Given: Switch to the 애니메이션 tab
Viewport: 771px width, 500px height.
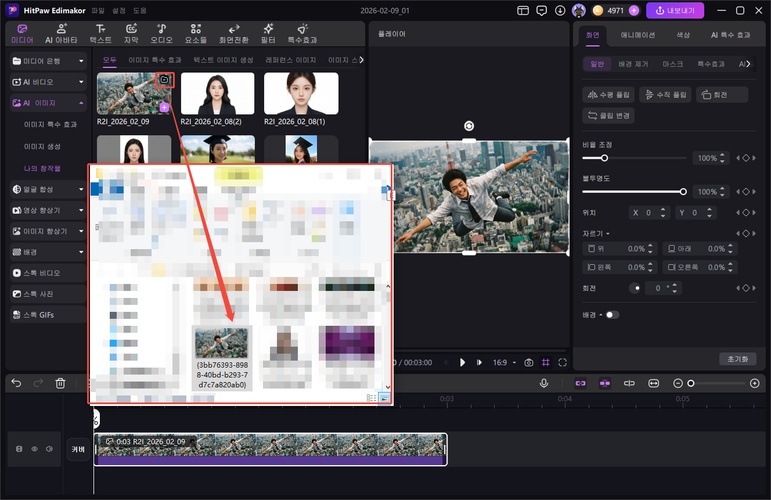Looking at the screenshot, I should (637, 34).
